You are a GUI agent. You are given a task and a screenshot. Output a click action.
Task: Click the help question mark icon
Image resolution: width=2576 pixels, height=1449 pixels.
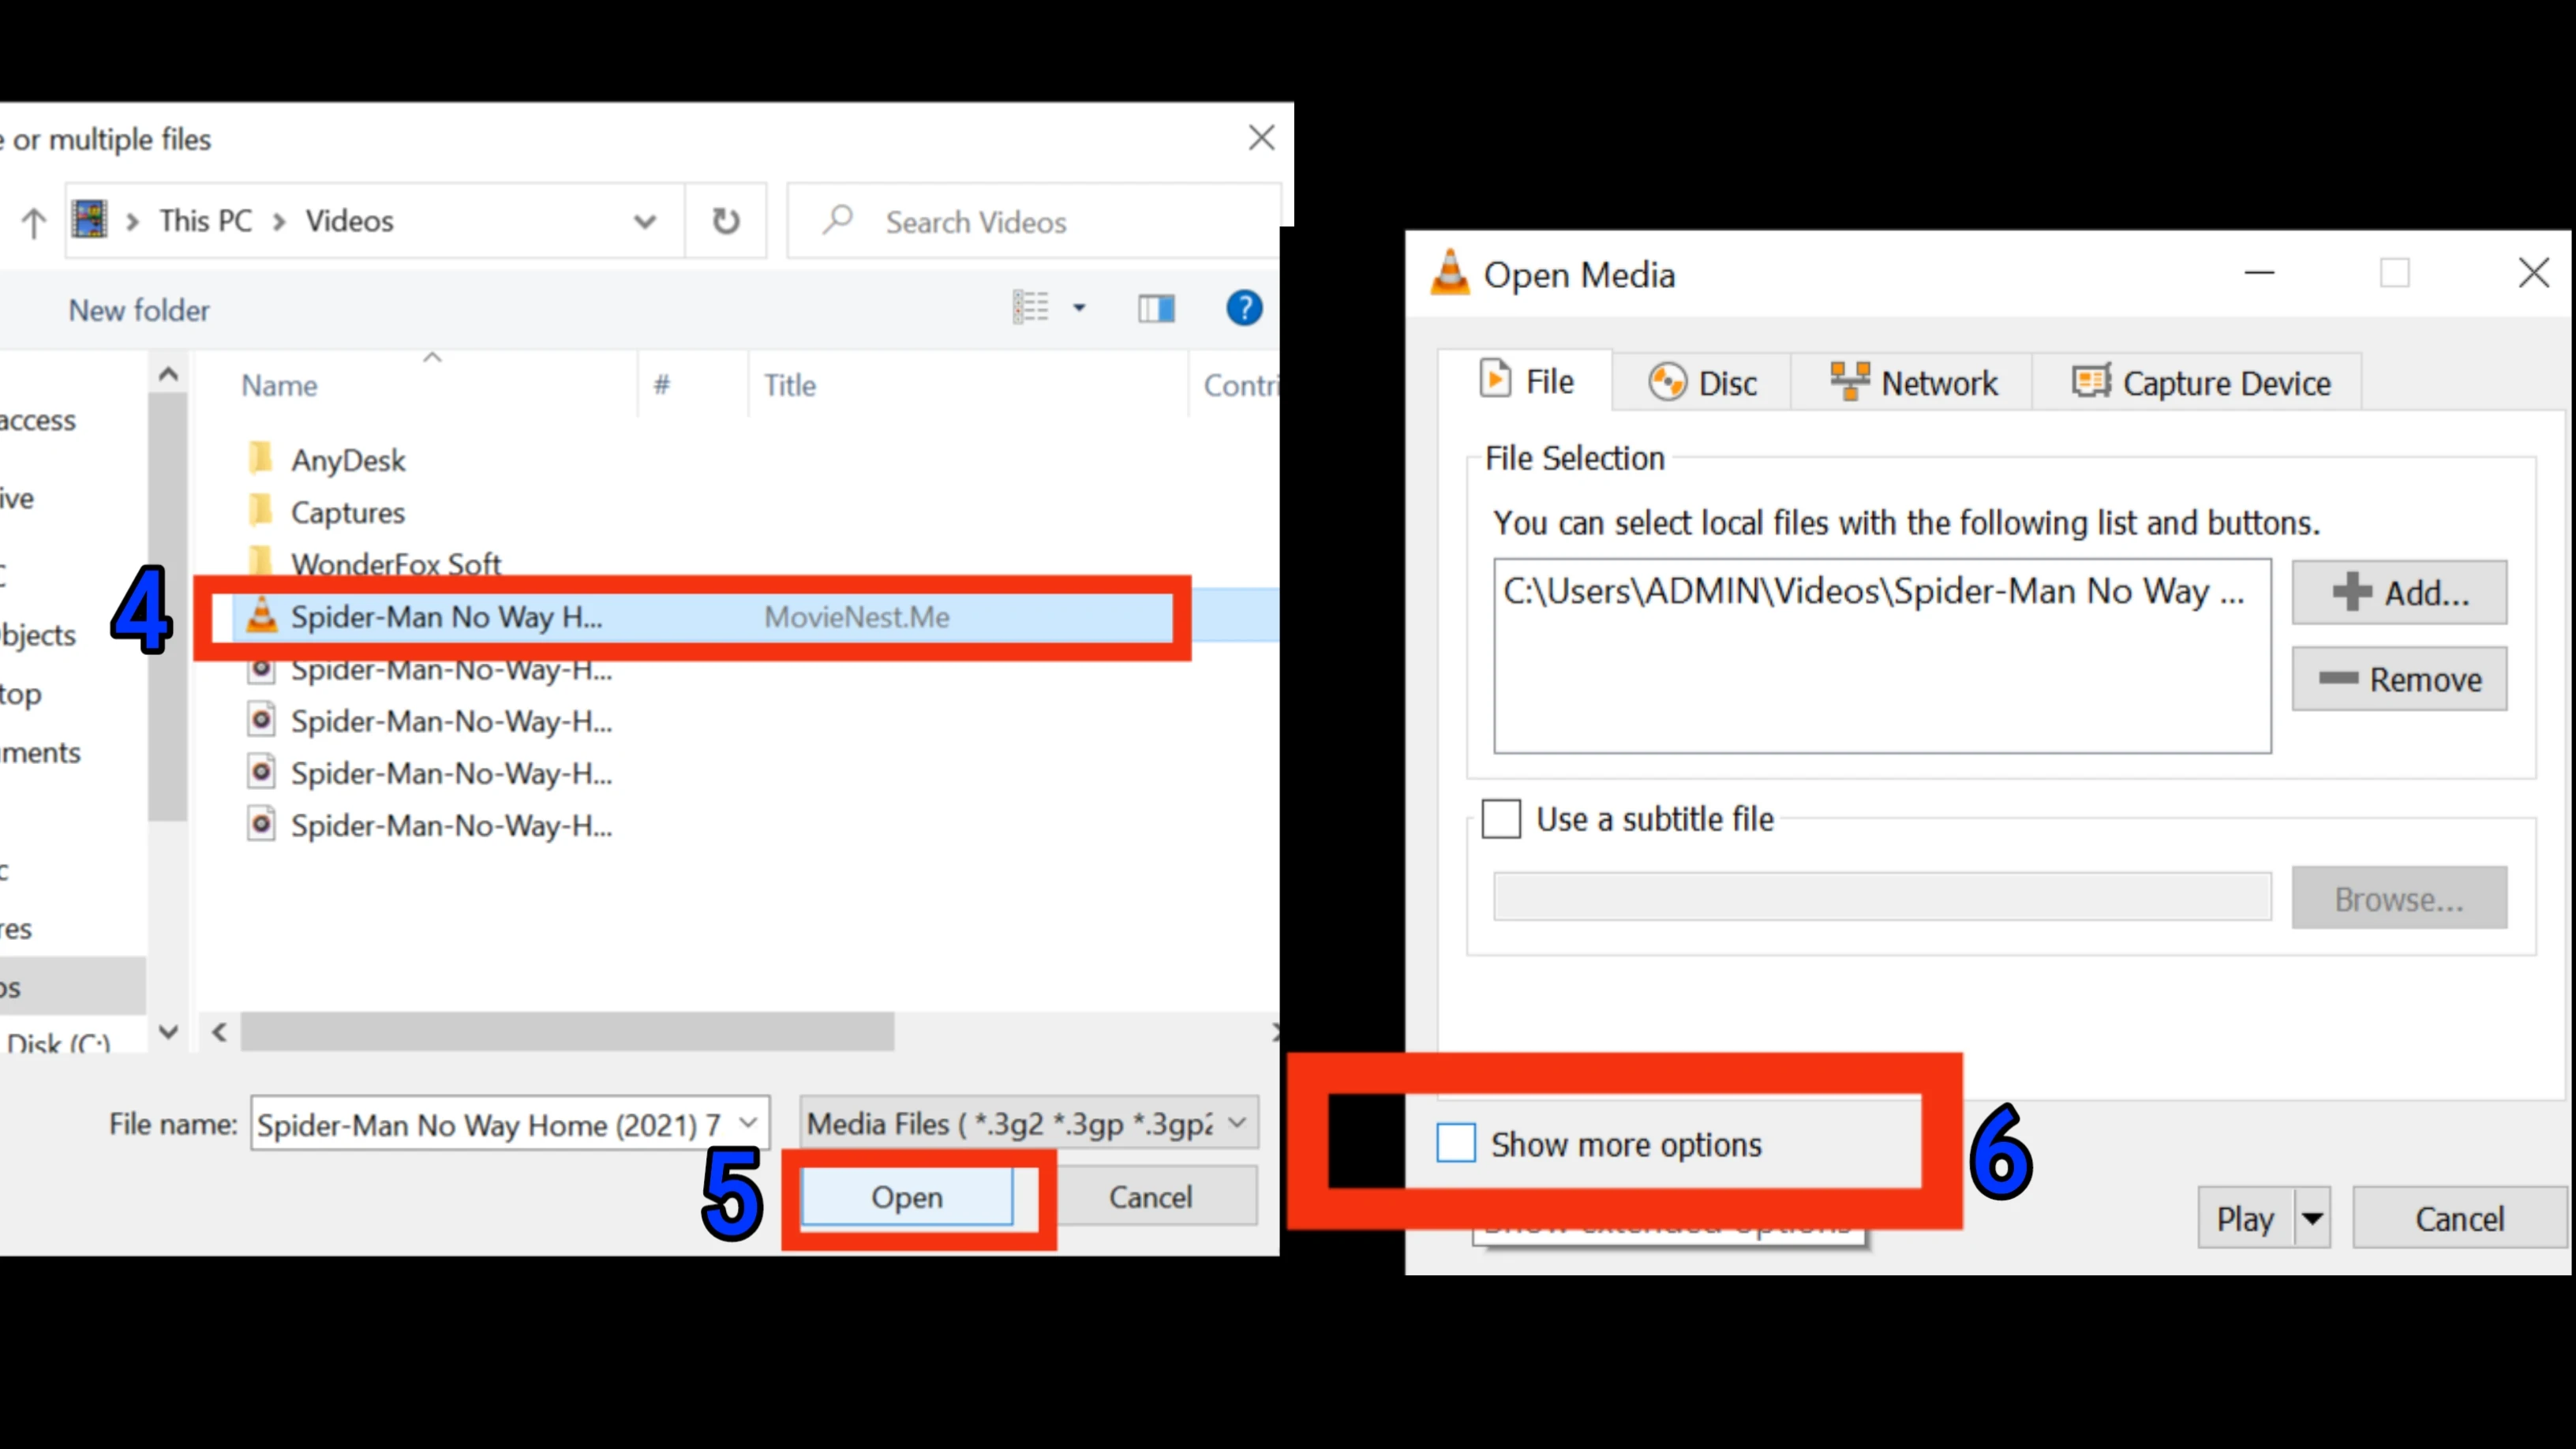1244,308
